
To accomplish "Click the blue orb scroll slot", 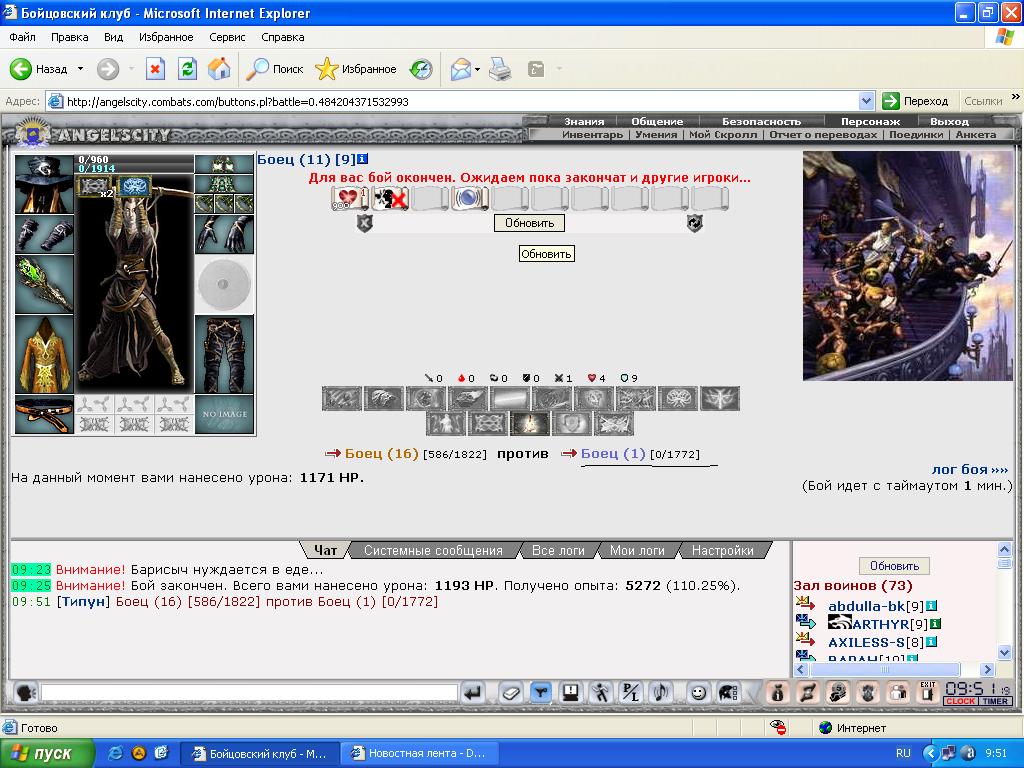I will point(469,198).
